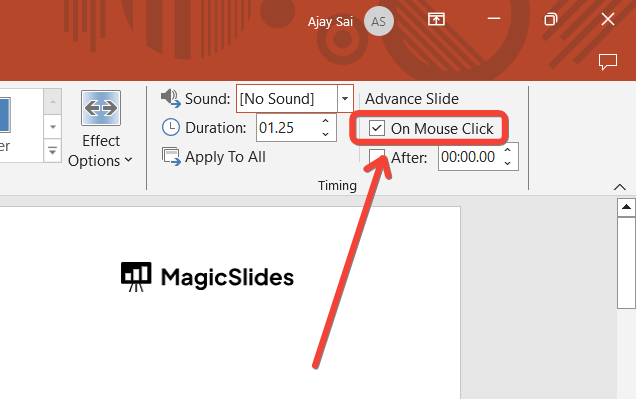Click the Ribbon Display Options icon
Viewport: 636px width, 399px height.
point(436,19)
